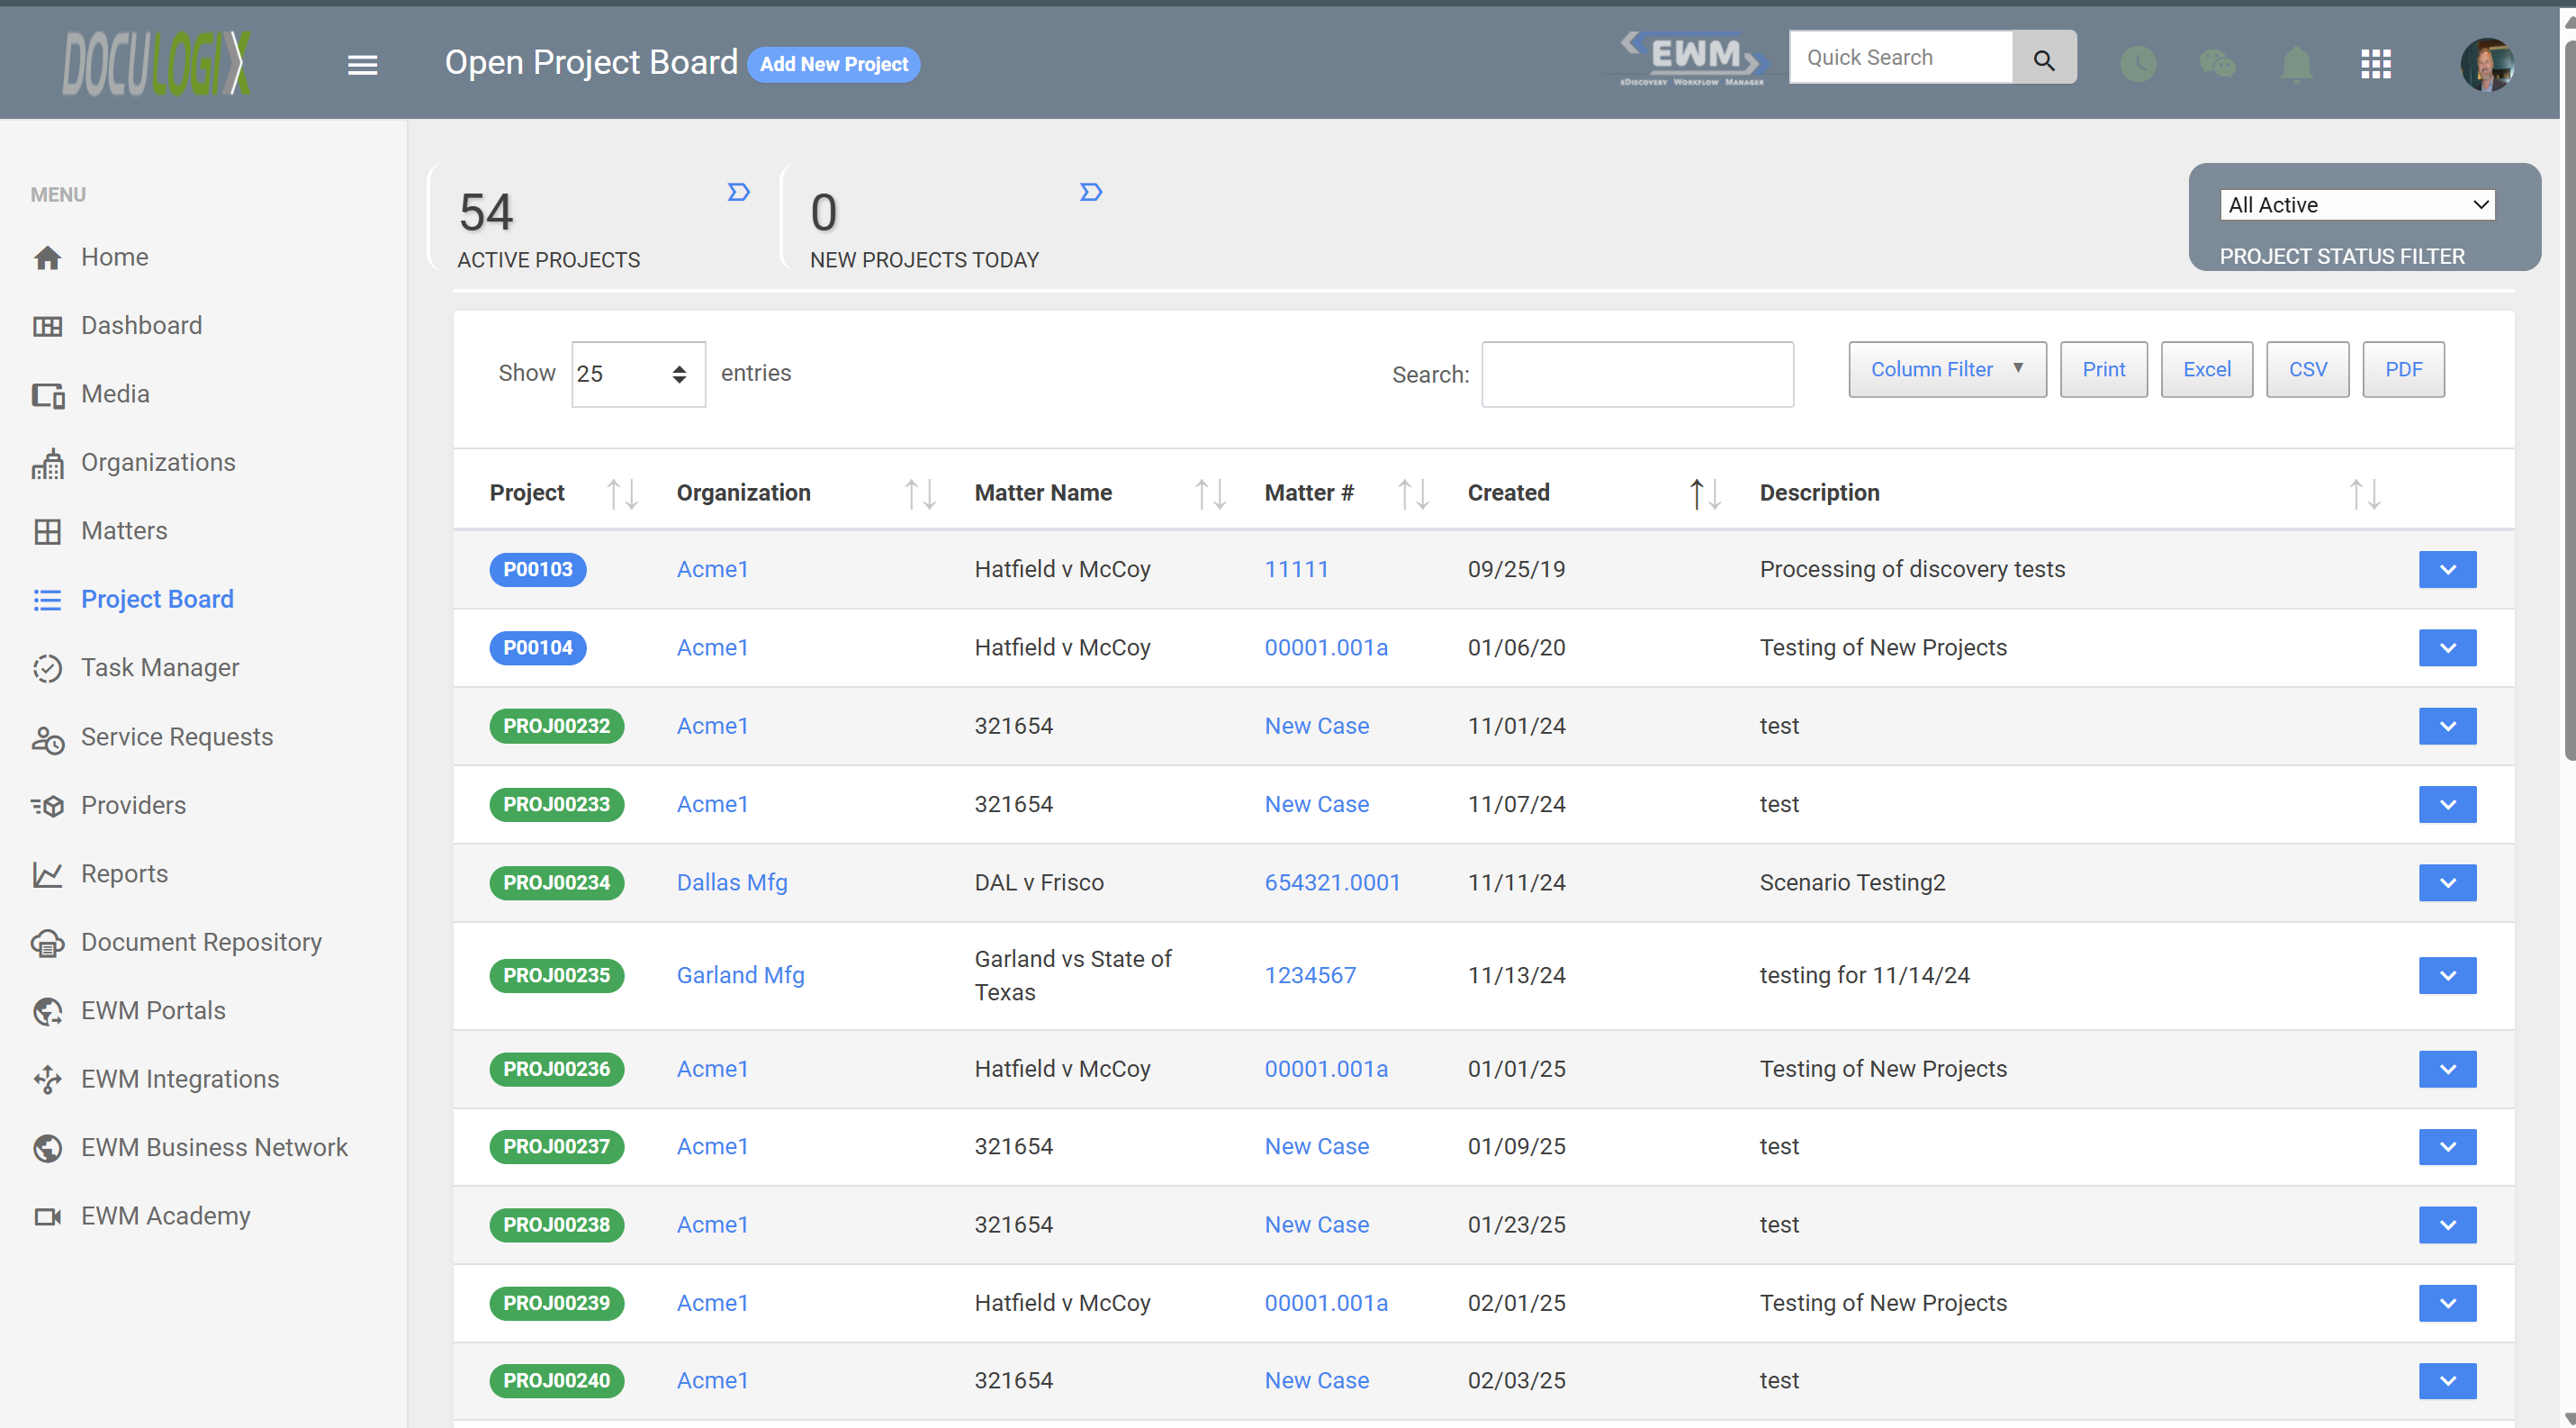Sort by Matter Name column arrows
This screenshot has height=1428, width=2576.
[x=1211, y=494]
